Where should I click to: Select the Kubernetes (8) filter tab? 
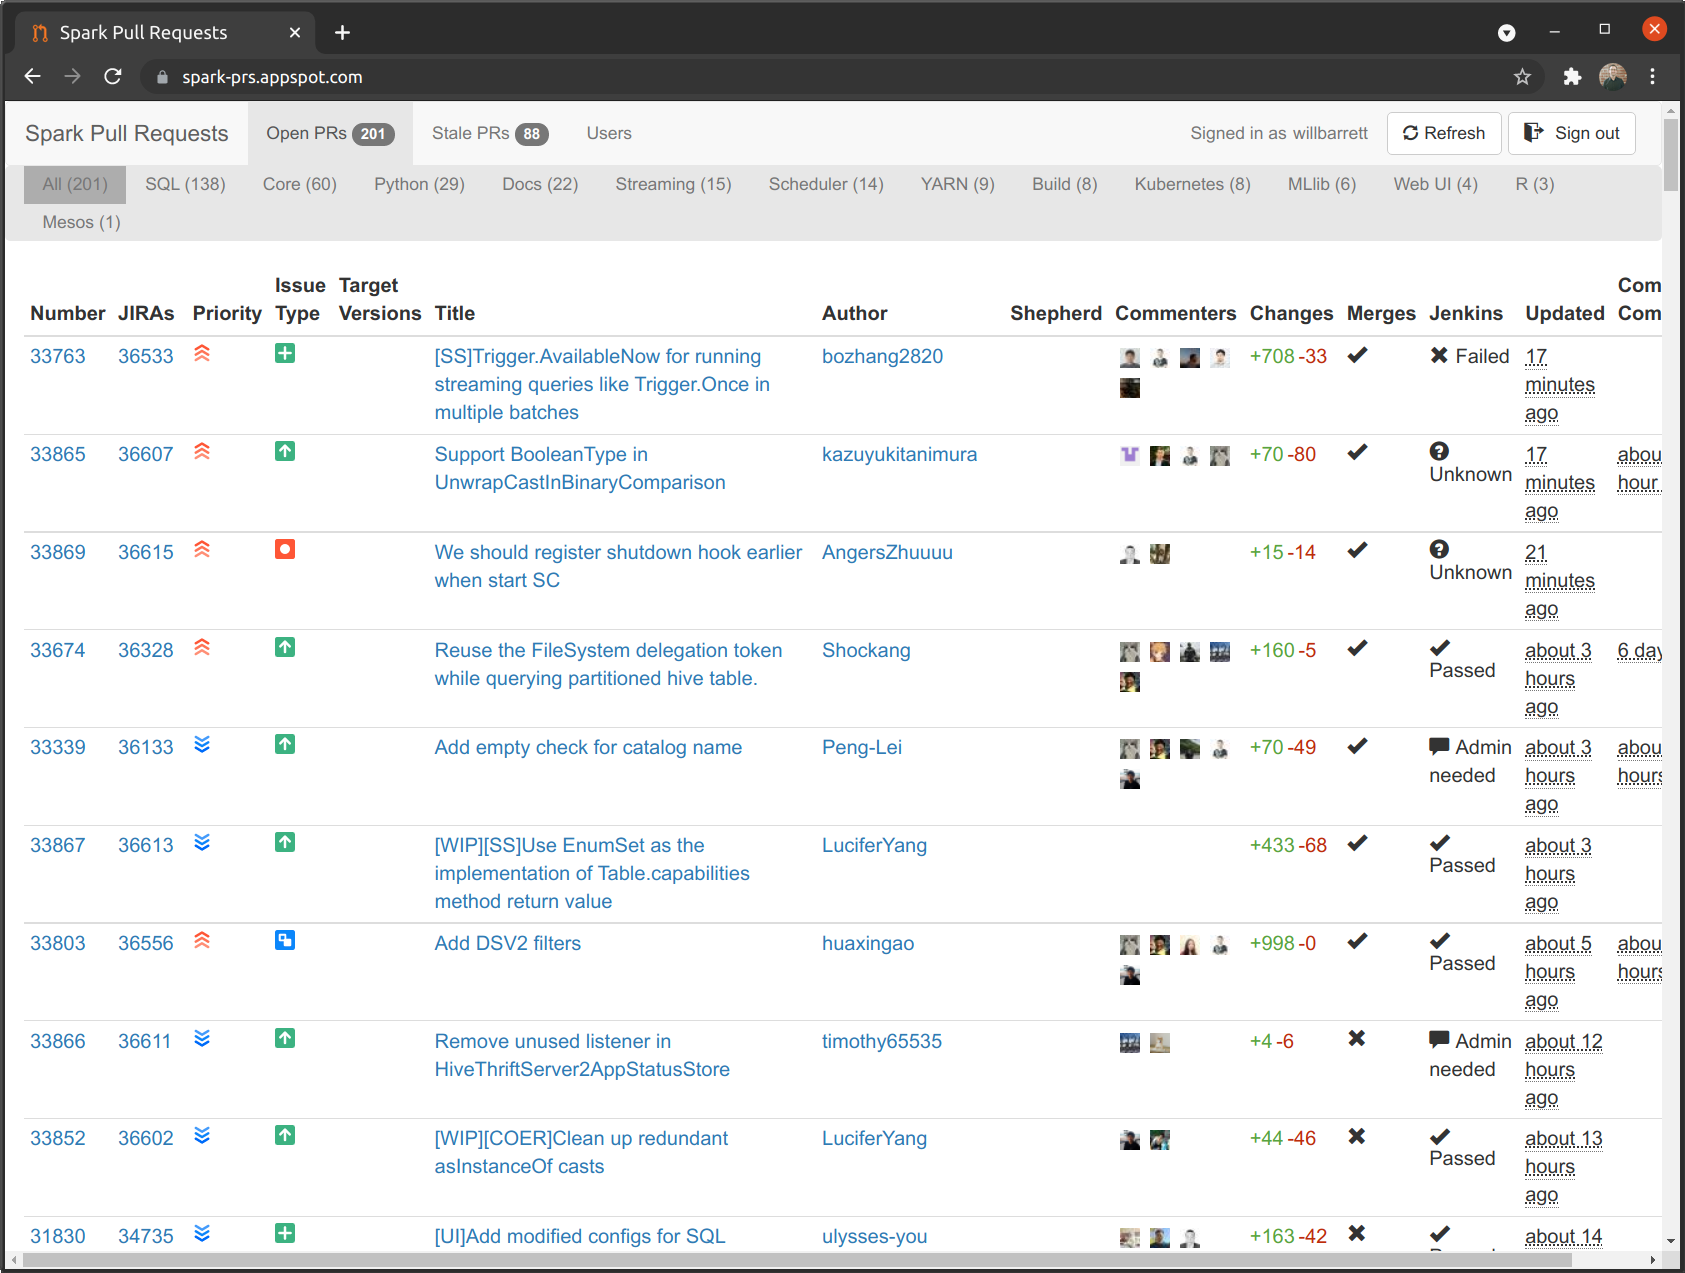point(1192,184)
